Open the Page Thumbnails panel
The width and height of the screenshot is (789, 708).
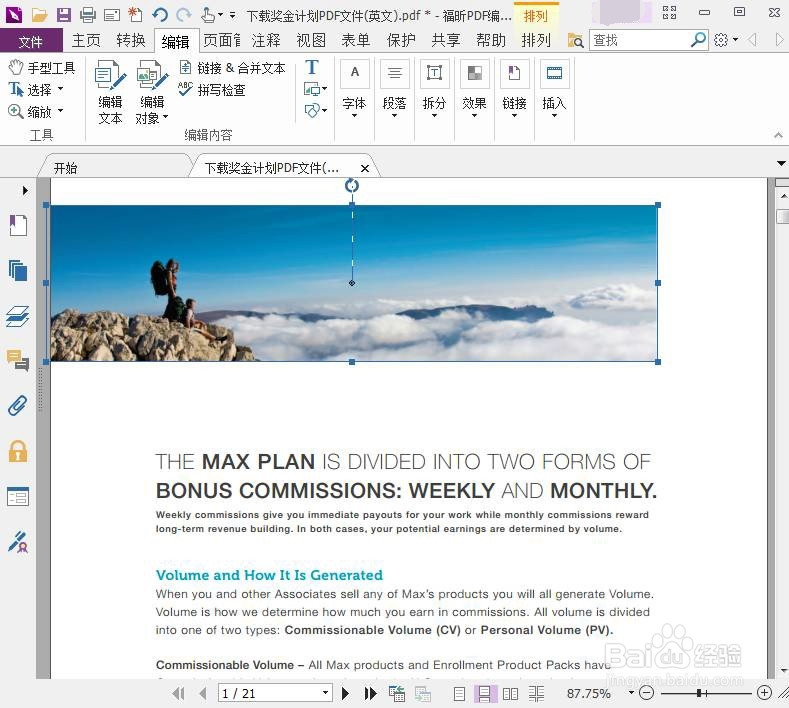tap(18, 271)
